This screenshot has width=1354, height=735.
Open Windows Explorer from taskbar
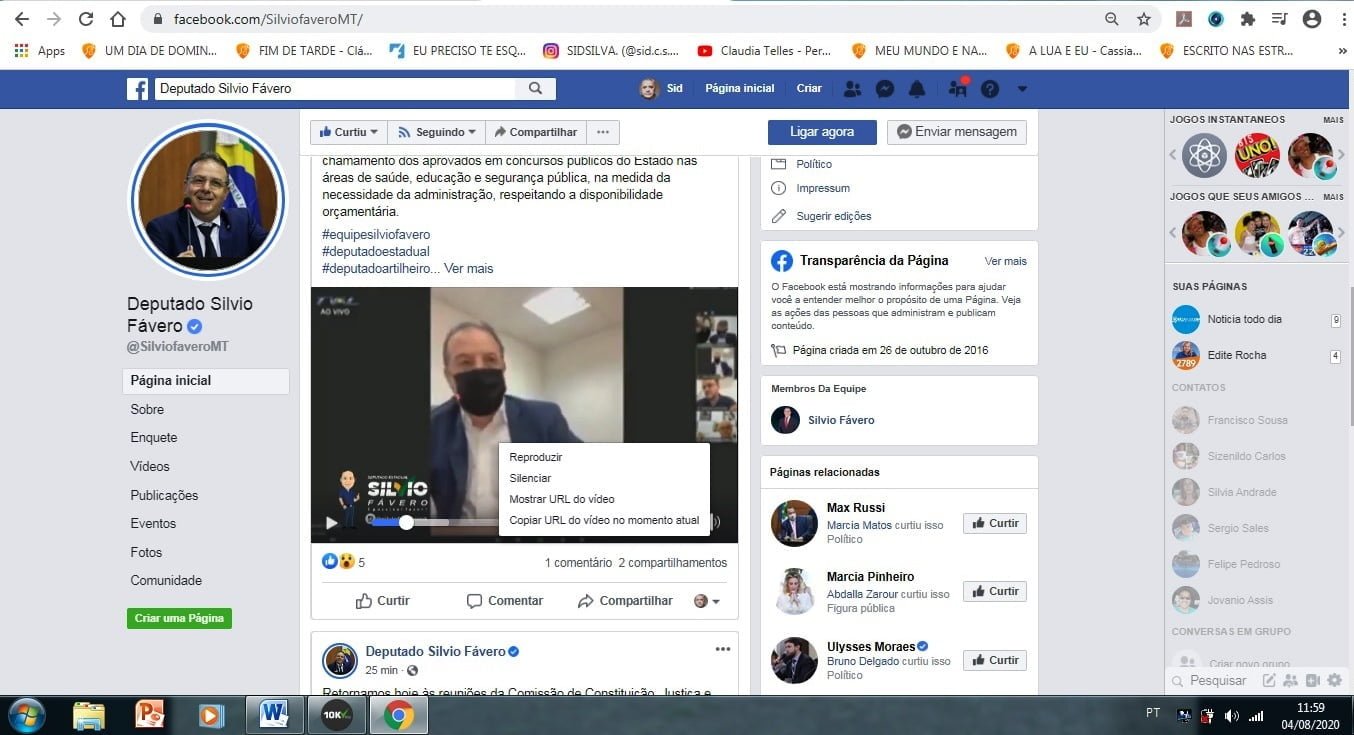coord(88,715)
